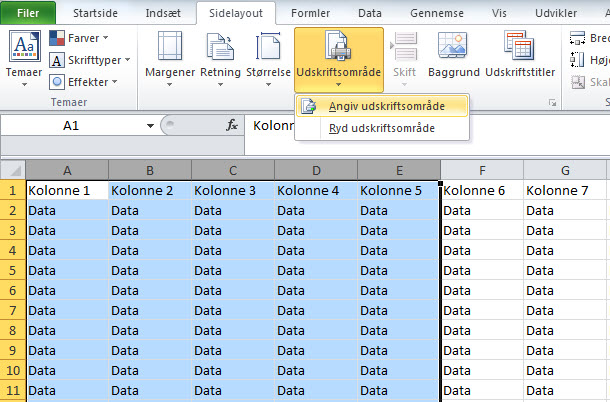This screenshot has height=402, width=610.
Task: Click Data cell in column B row 3
Action: [150, 230]
